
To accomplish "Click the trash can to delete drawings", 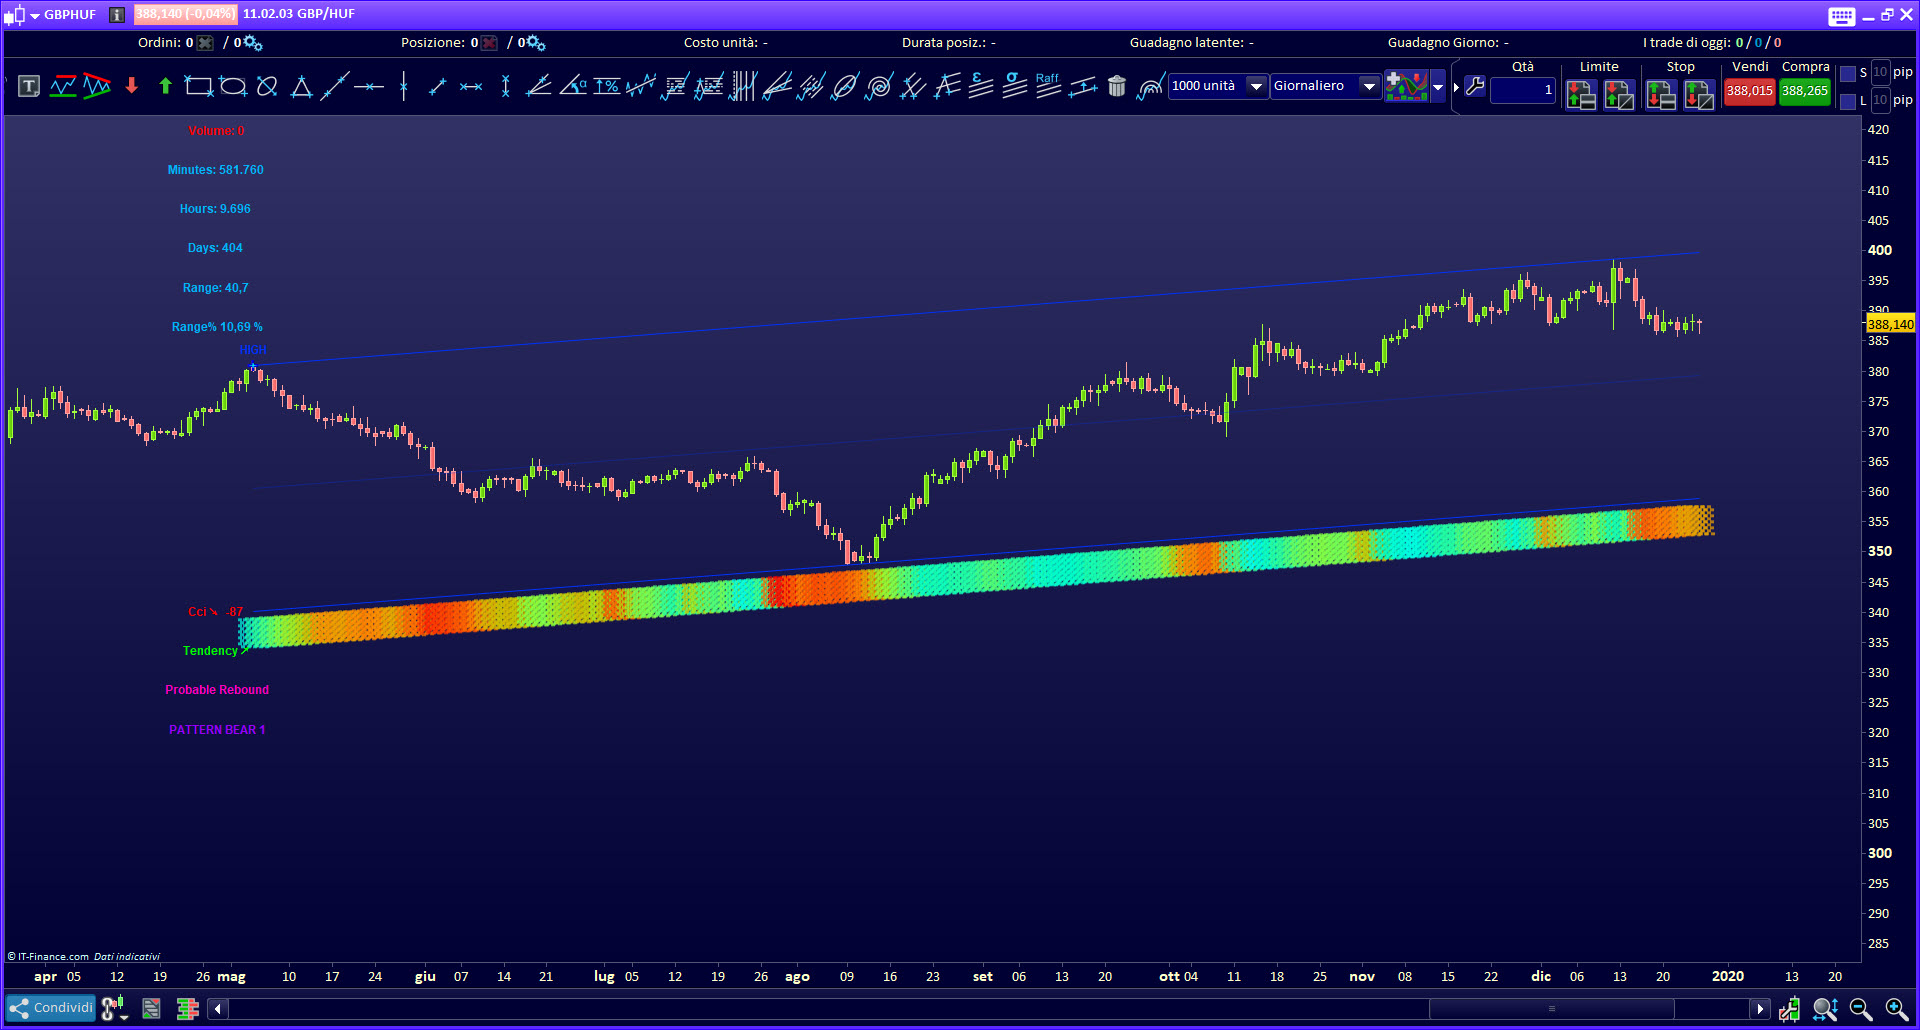I will click(x=1117, y=87).
